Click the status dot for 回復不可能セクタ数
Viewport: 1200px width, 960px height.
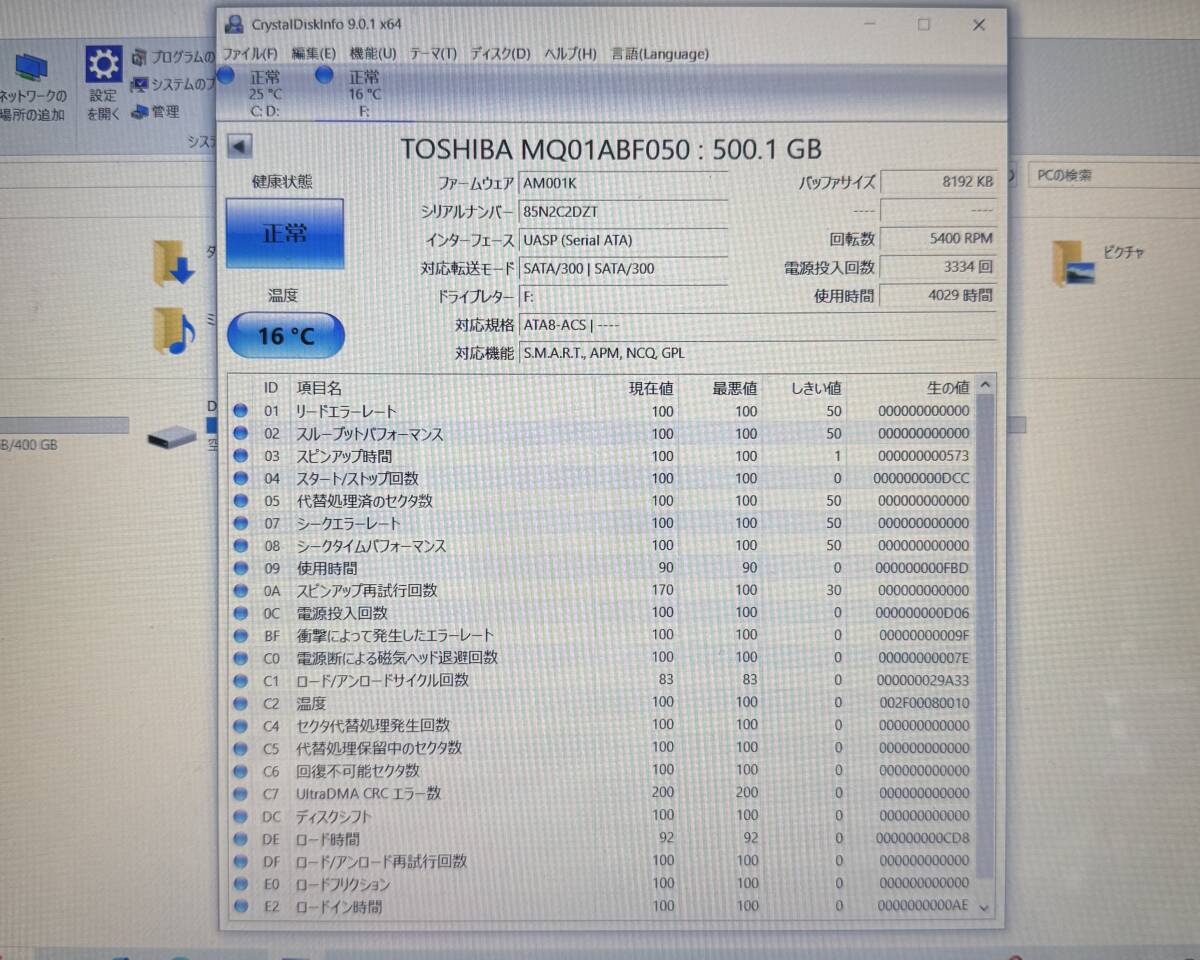(x=241, y=771)
